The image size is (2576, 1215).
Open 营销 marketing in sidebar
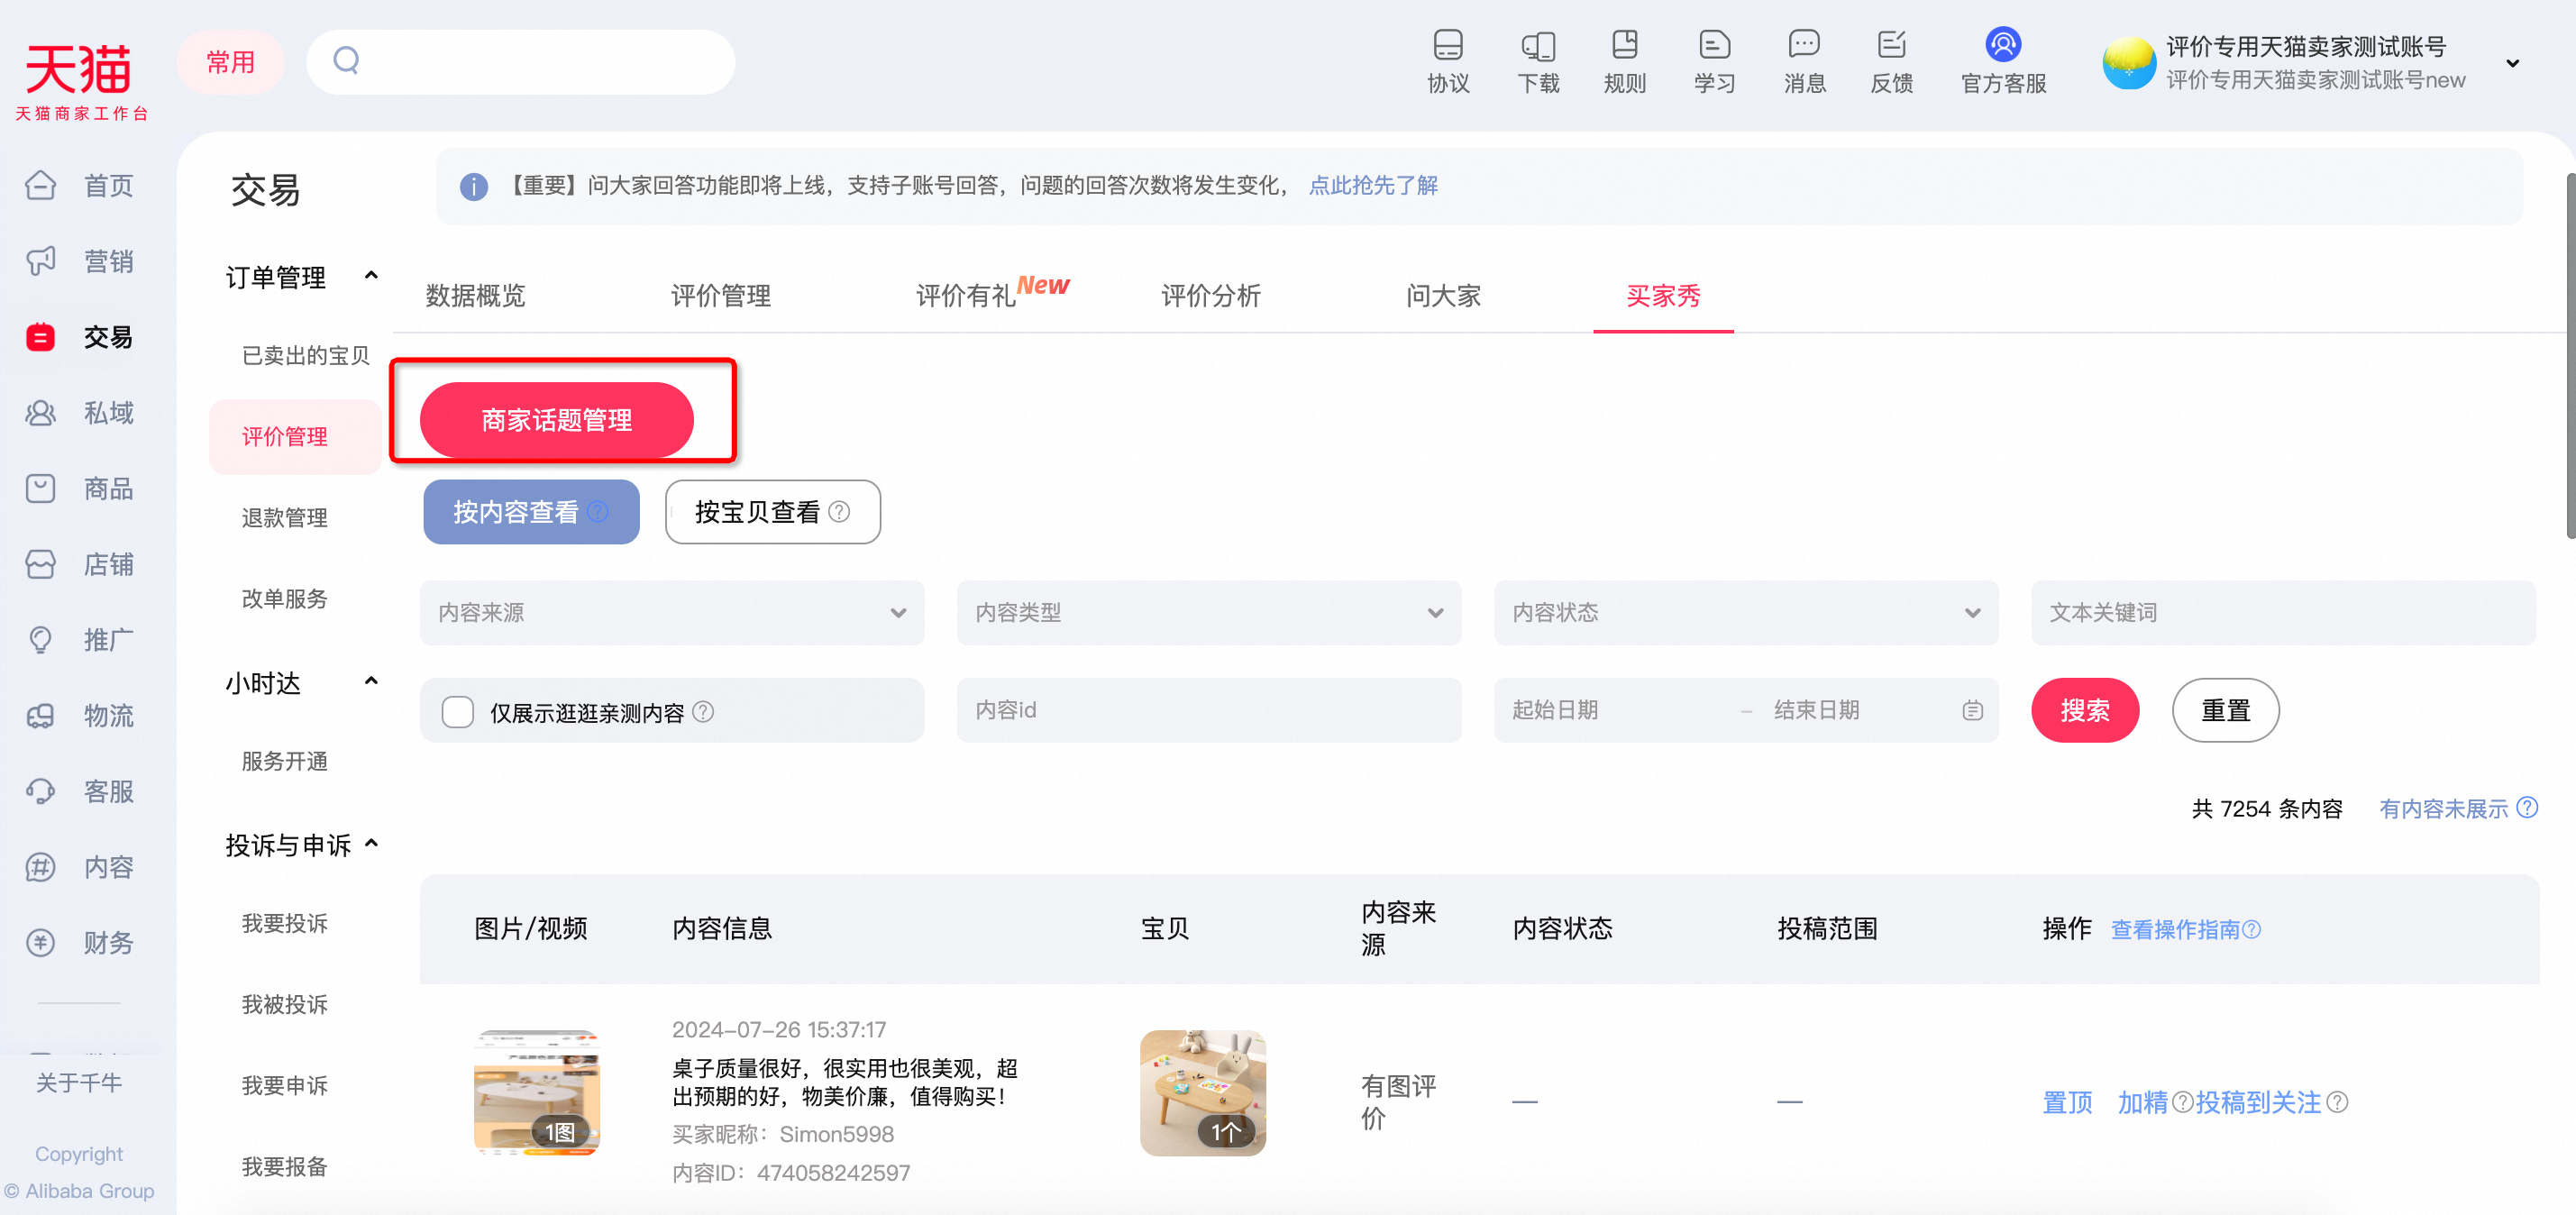pyautogui.click(x=80, y=261)
